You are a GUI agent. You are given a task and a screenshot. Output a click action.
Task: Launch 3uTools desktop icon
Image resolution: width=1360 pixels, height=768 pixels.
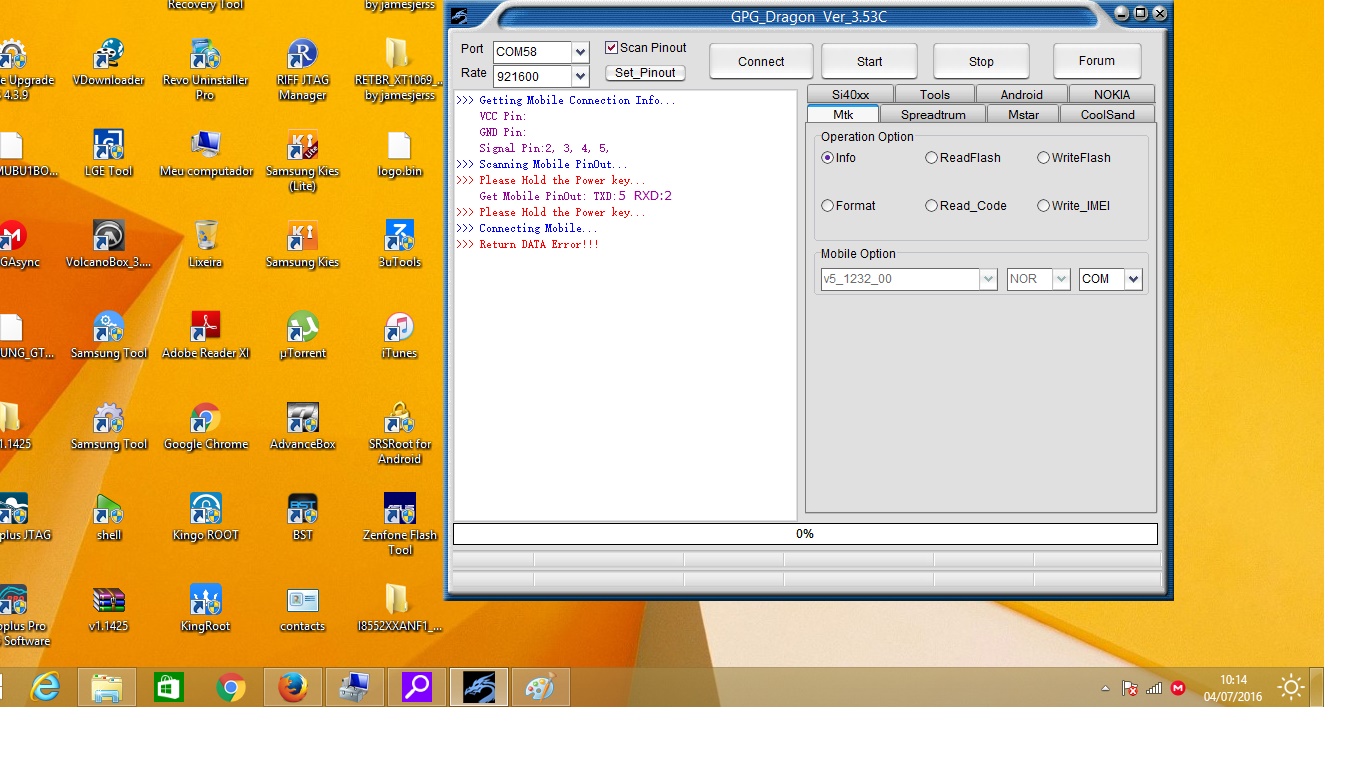(399, 244)
